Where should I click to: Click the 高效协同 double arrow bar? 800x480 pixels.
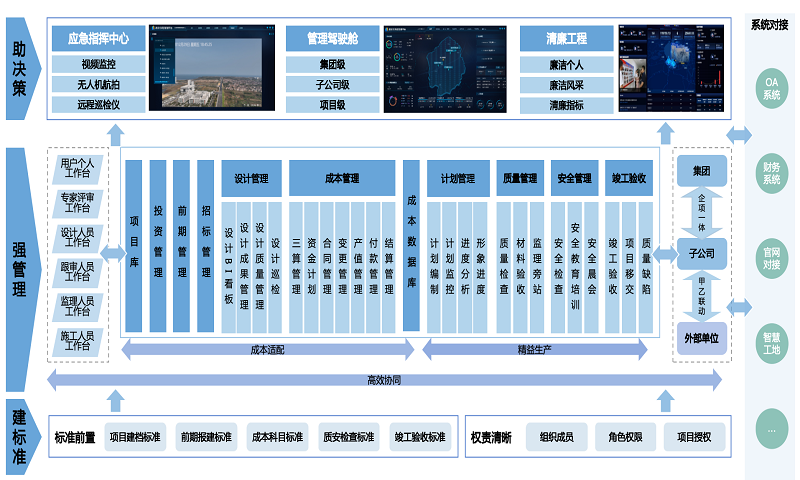pyautogui.click(x=384, y=380)
